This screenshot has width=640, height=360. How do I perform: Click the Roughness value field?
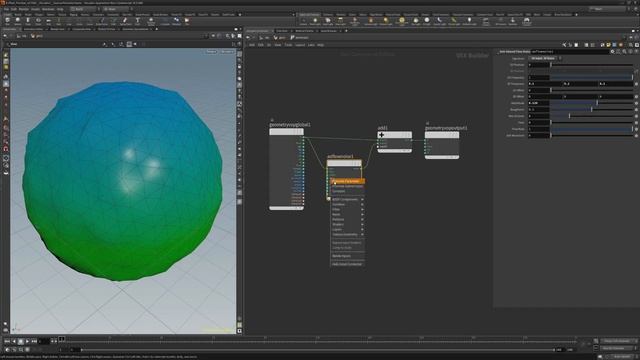click(x=538, y=109)
